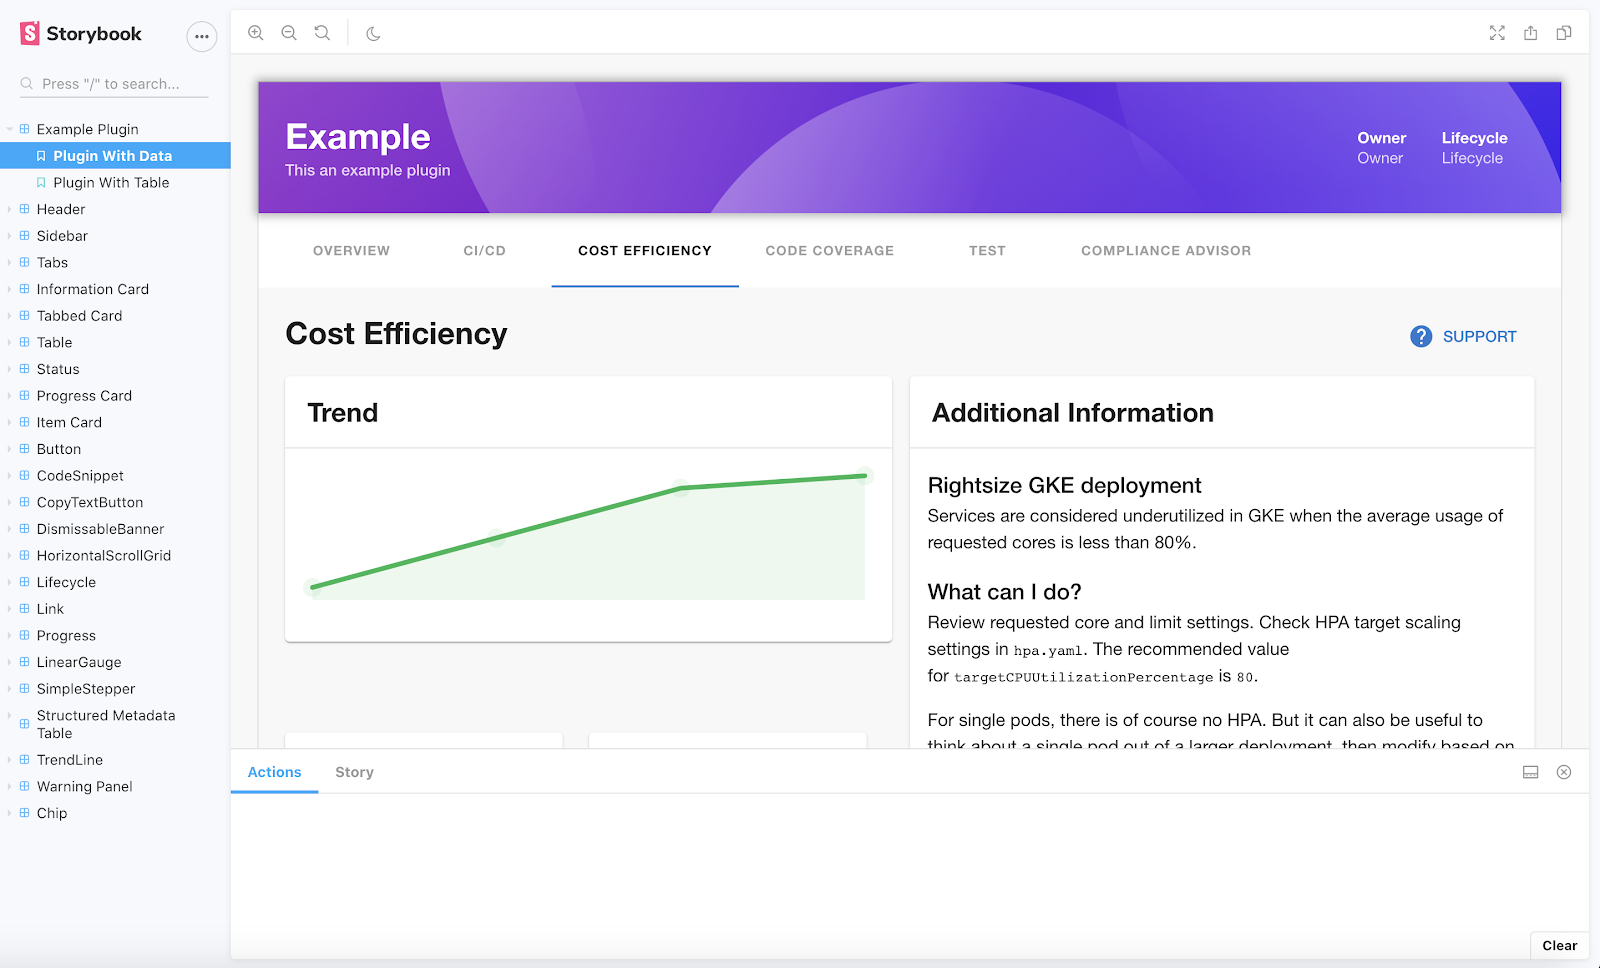The width and height of the screenshot is (1600, 968).
Task: Click the copy canvas link icon
Action: point(1564,33)
